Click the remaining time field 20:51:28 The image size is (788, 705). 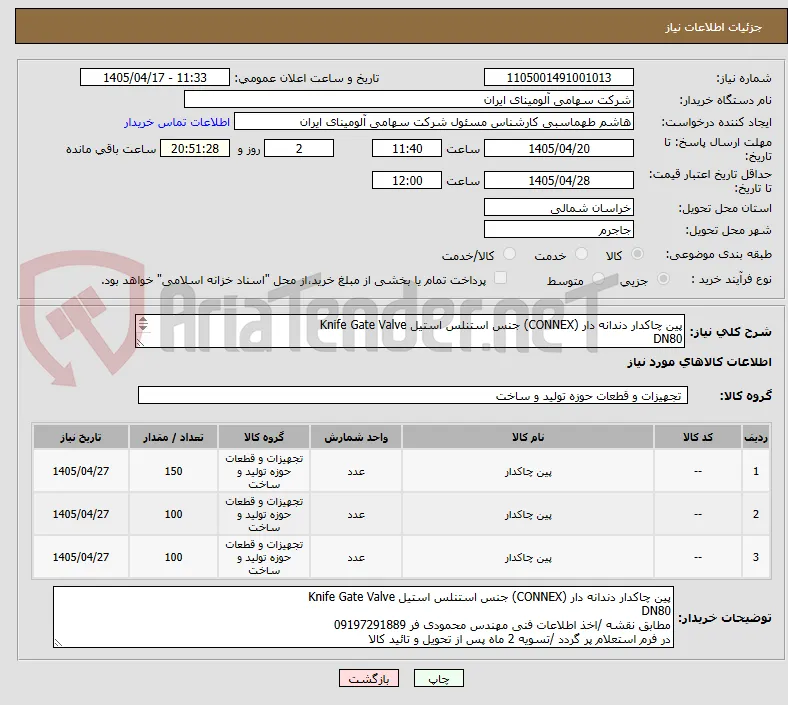195,148
